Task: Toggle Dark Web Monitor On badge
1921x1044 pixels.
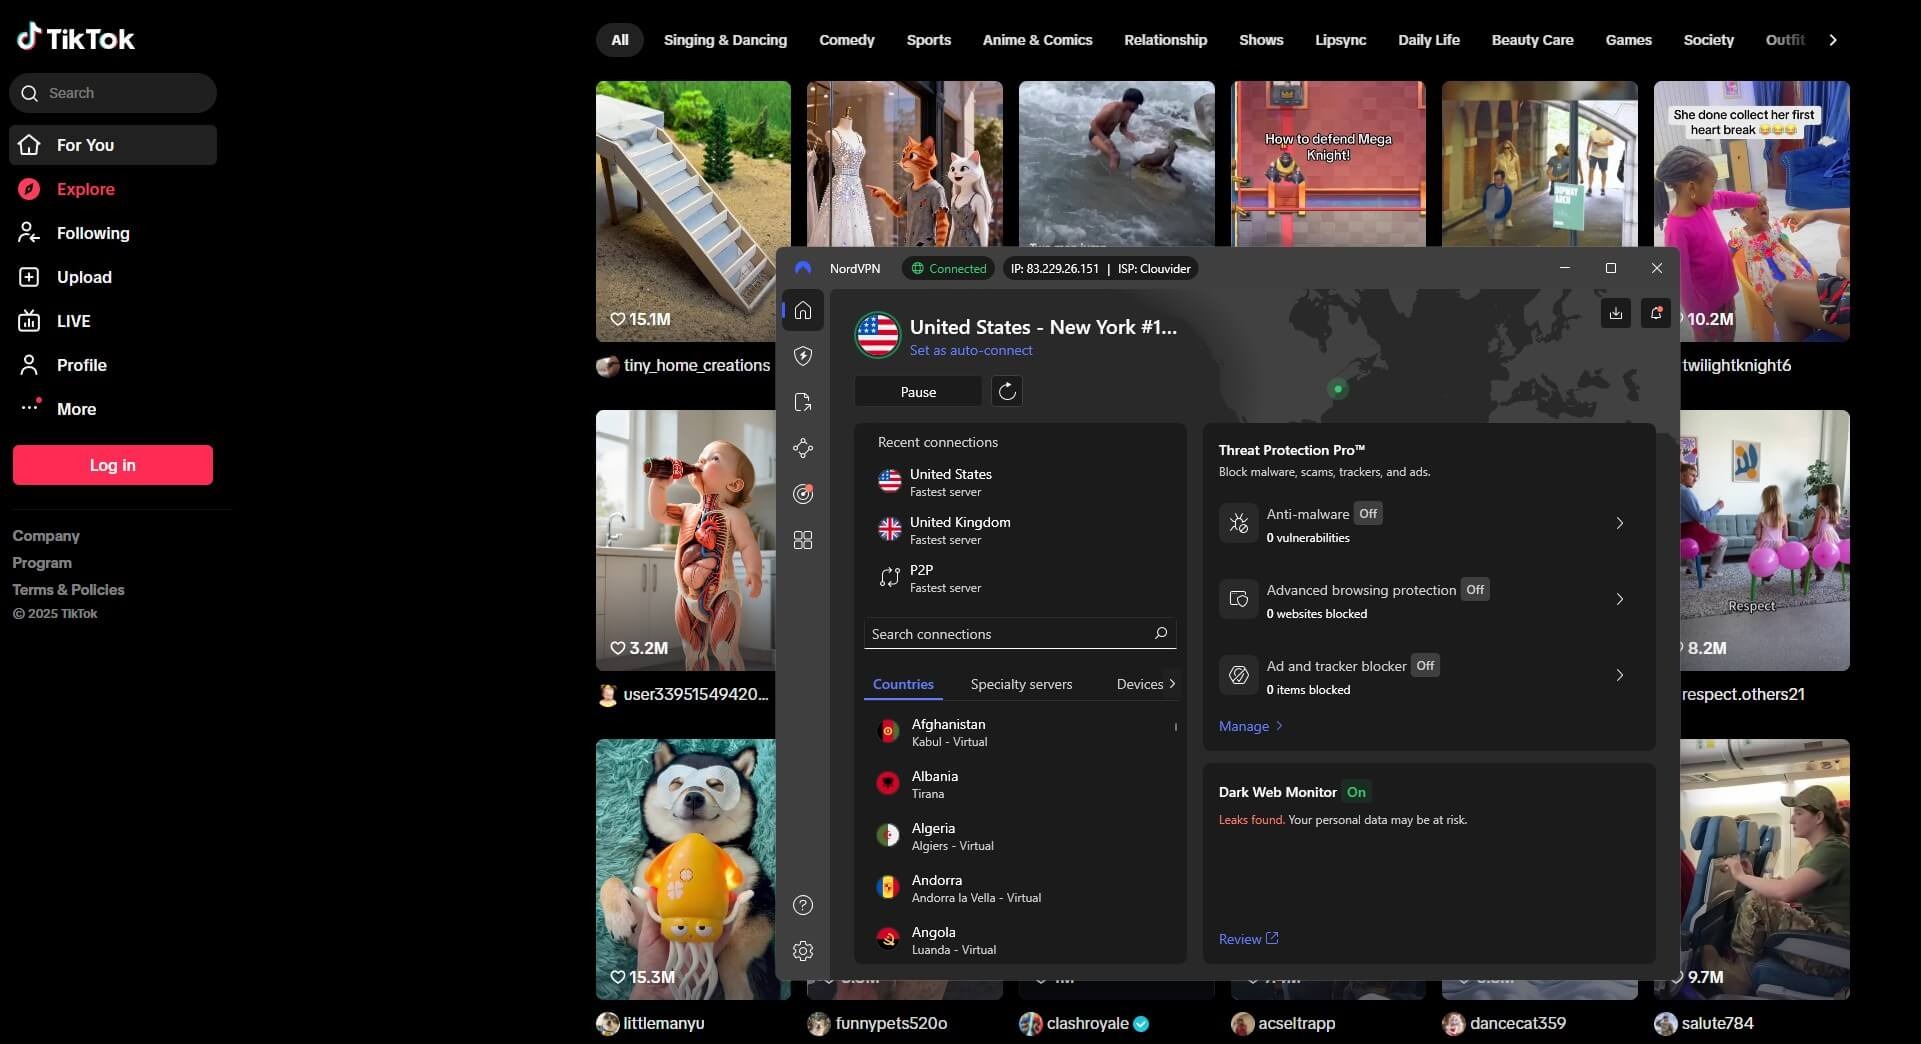Action: point(1356,791)
